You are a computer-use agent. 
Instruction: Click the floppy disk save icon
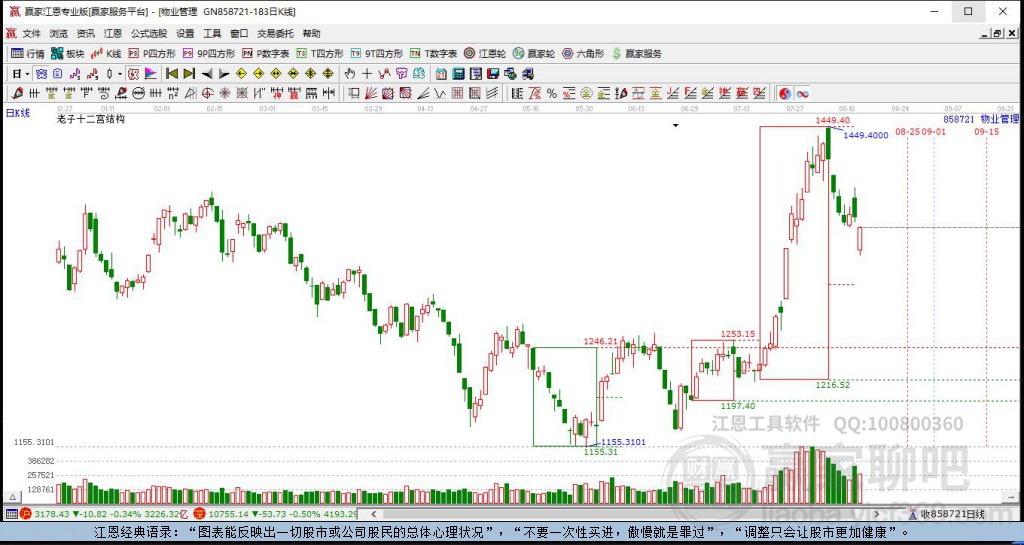[x=493, y=74]
